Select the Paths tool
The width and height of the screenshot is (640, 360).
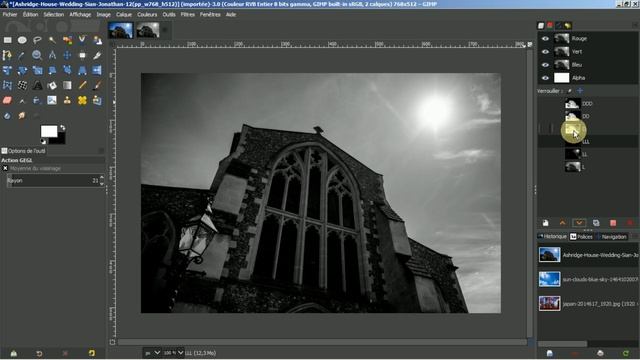(7, 55)
